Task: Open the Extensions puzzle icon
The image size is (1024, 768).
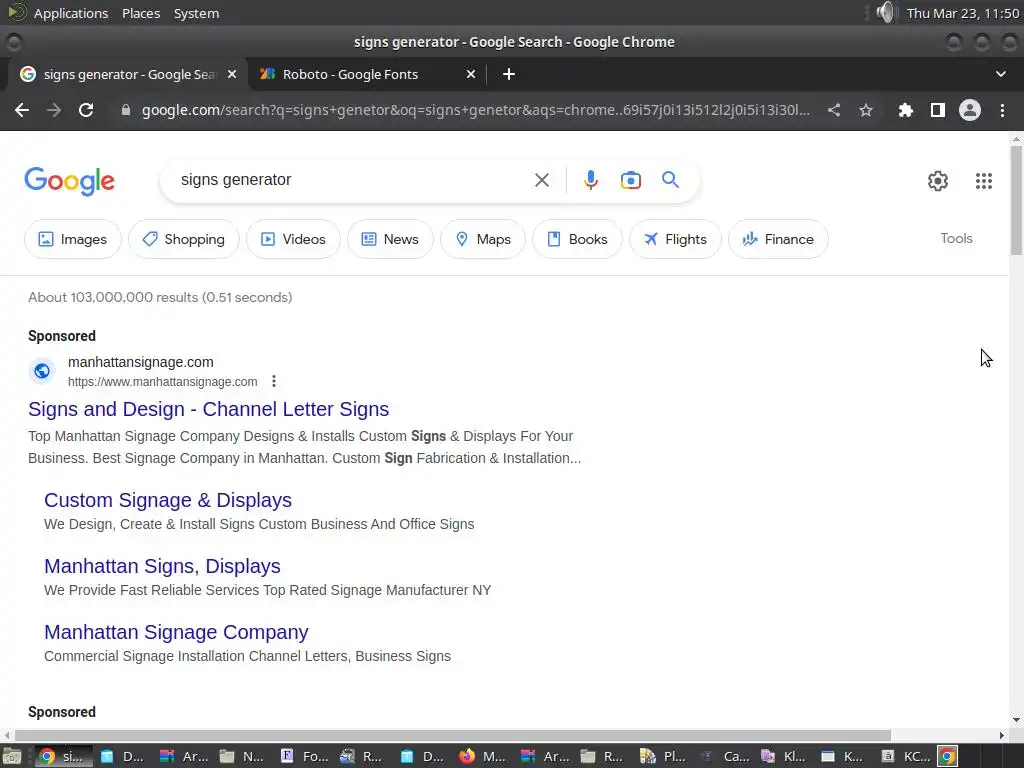Action: coord(905,110)
